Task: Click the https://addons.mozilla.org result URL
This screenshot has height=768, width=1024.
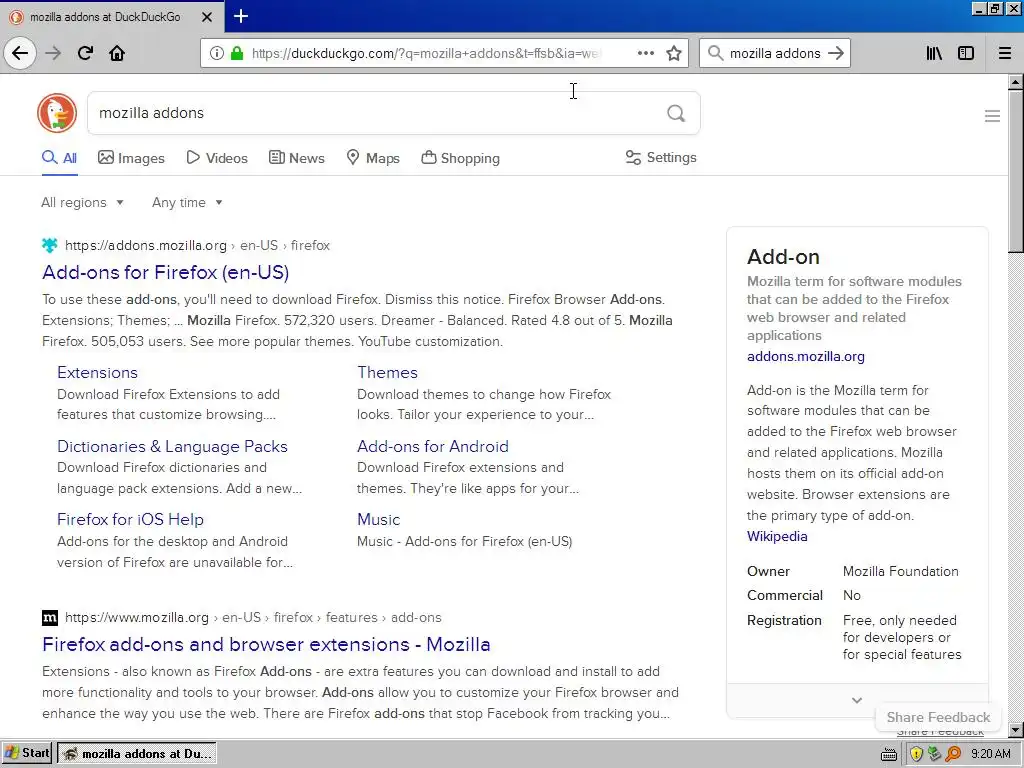Action: (146, 246)
